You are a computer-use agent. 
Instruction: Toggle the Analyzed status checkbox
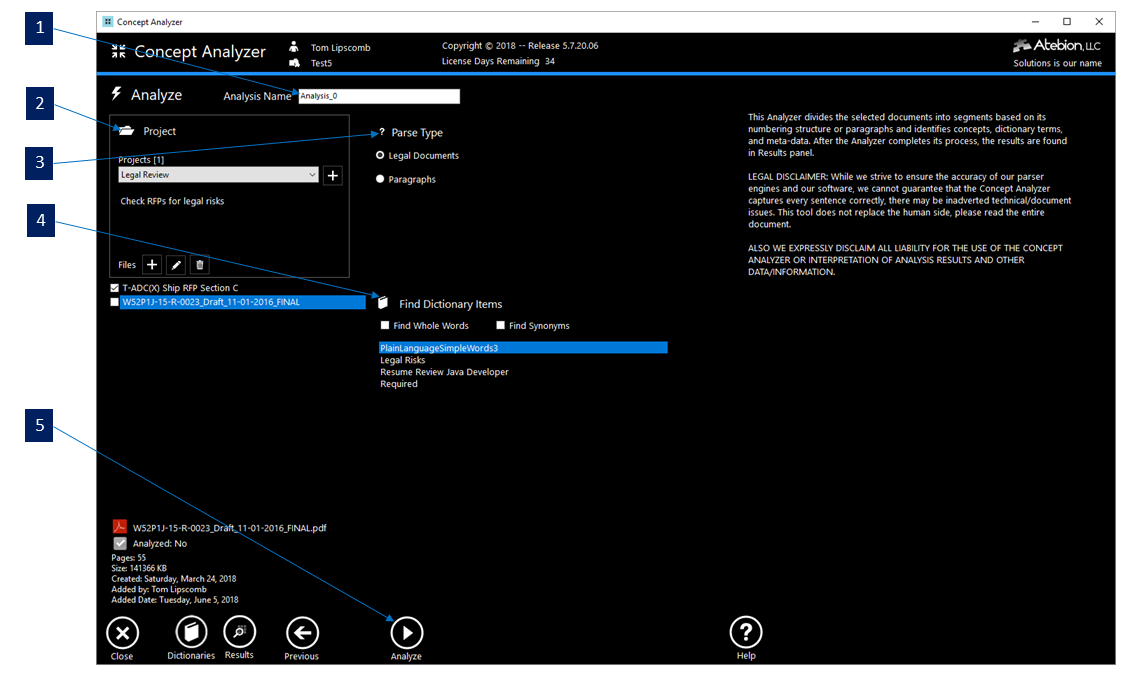[120, 543]
